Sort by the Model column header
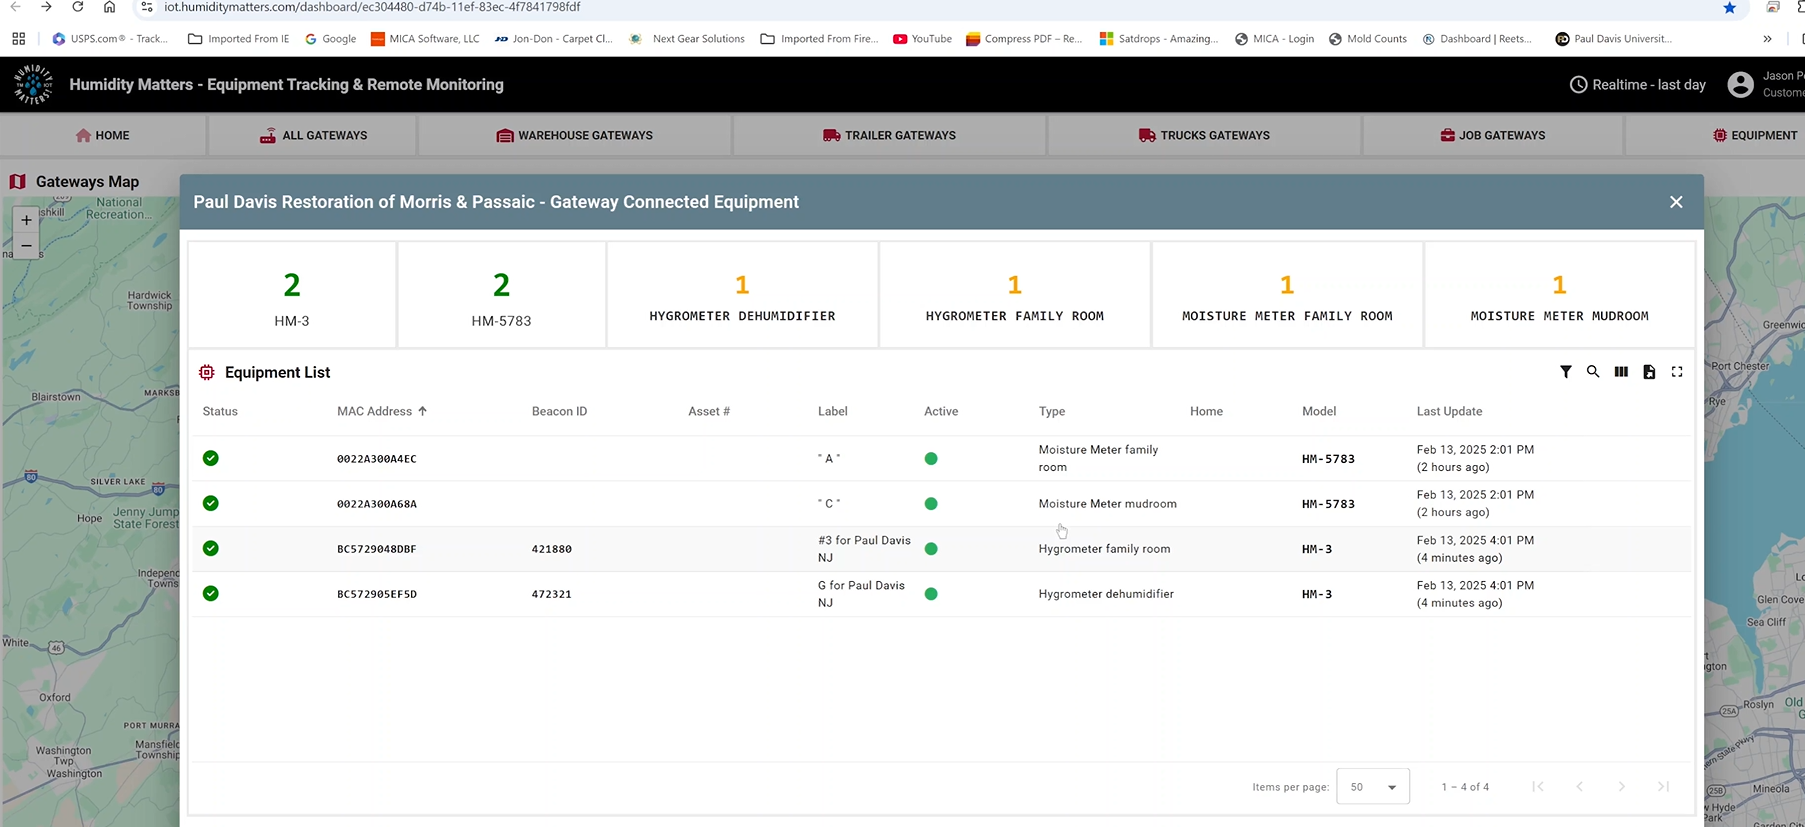The width and height of the screenshot is (1805, 827). coord(1319,411)
